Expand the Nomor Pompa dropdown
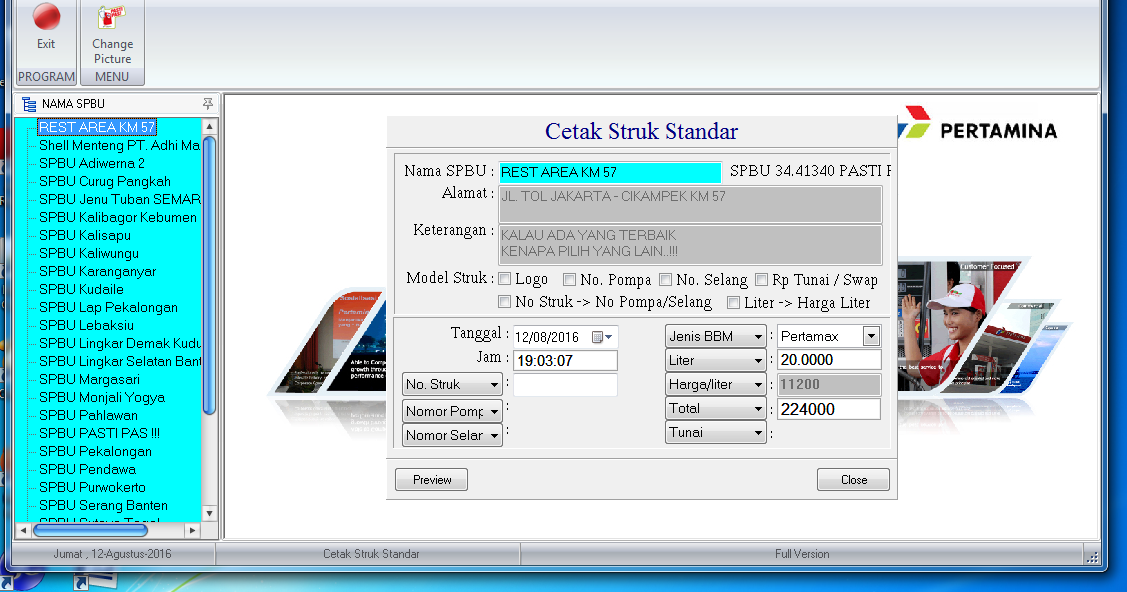1127x592 pixels. pos(452,411)
